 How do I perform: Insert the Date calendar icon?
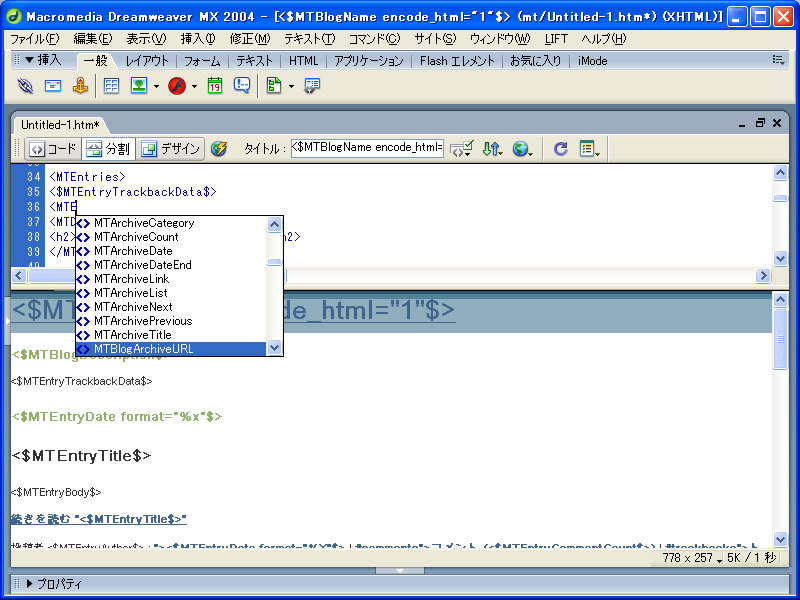coord(215,86)
